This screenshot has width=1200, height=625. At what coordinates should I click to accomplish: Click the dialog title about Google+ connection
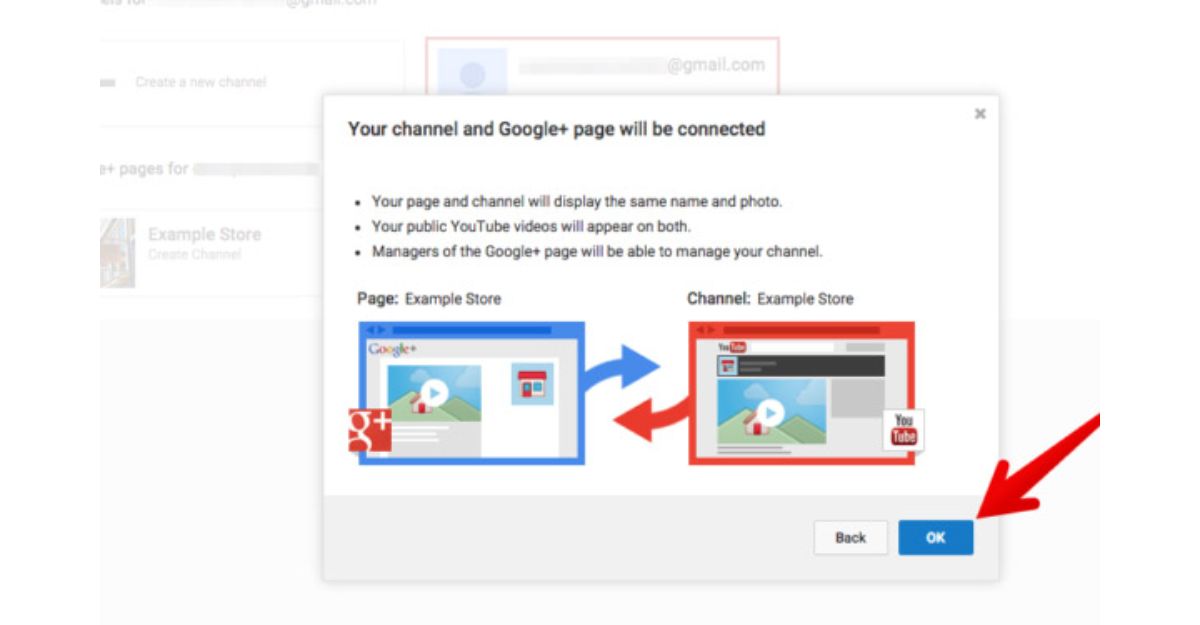[x=556, y=129]
